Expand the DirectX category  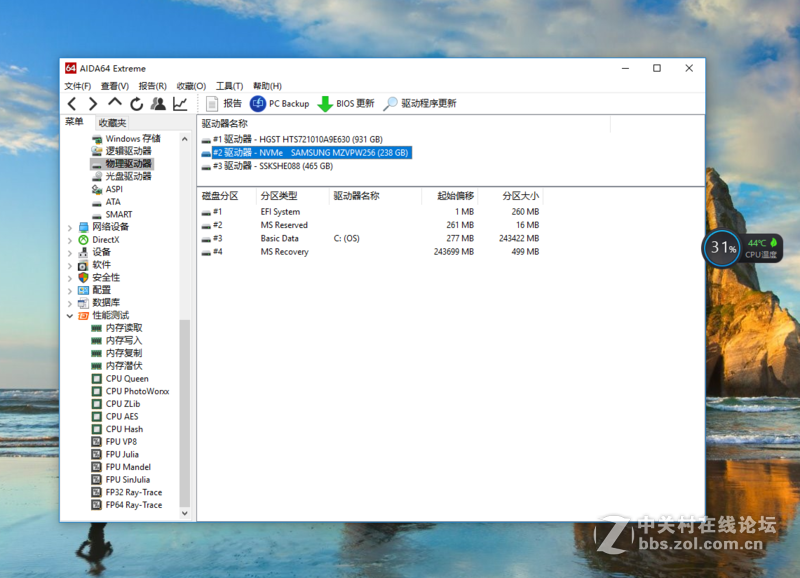coord(68,239)
